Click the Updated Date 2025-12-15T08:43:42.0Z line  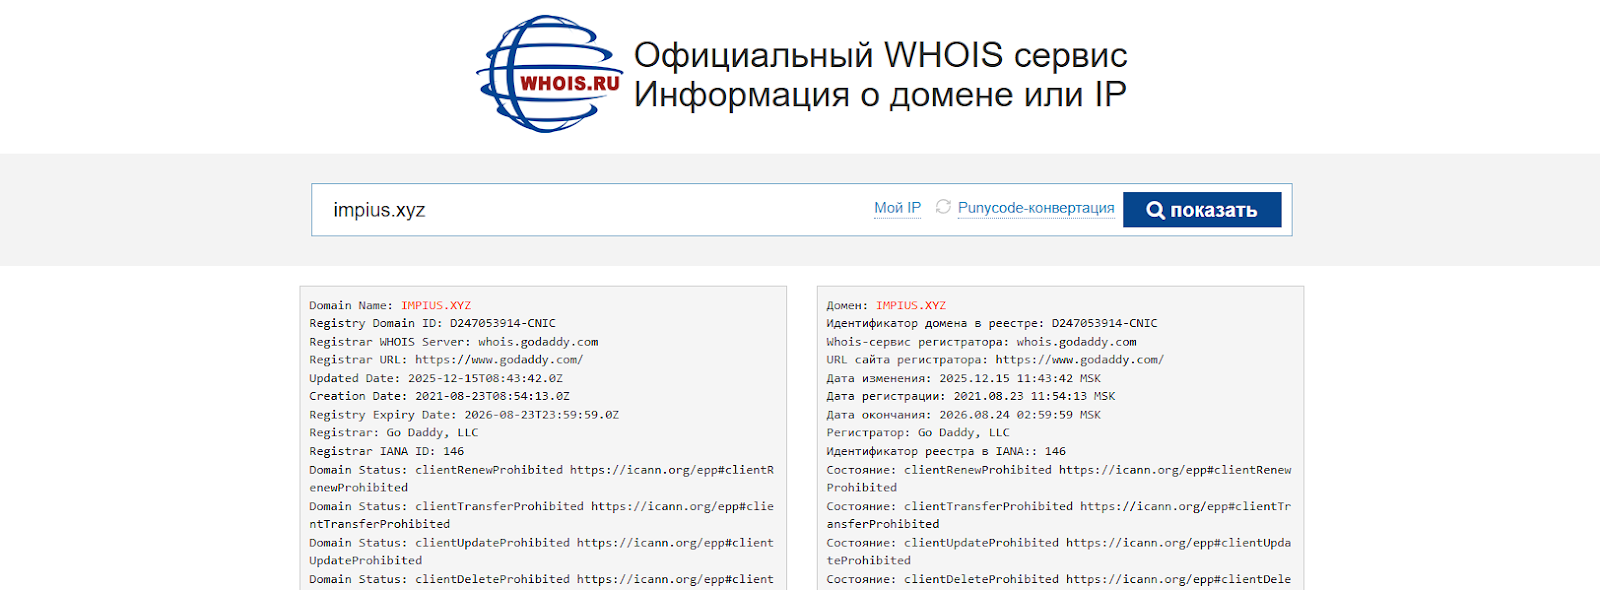[x=436, y=379]
